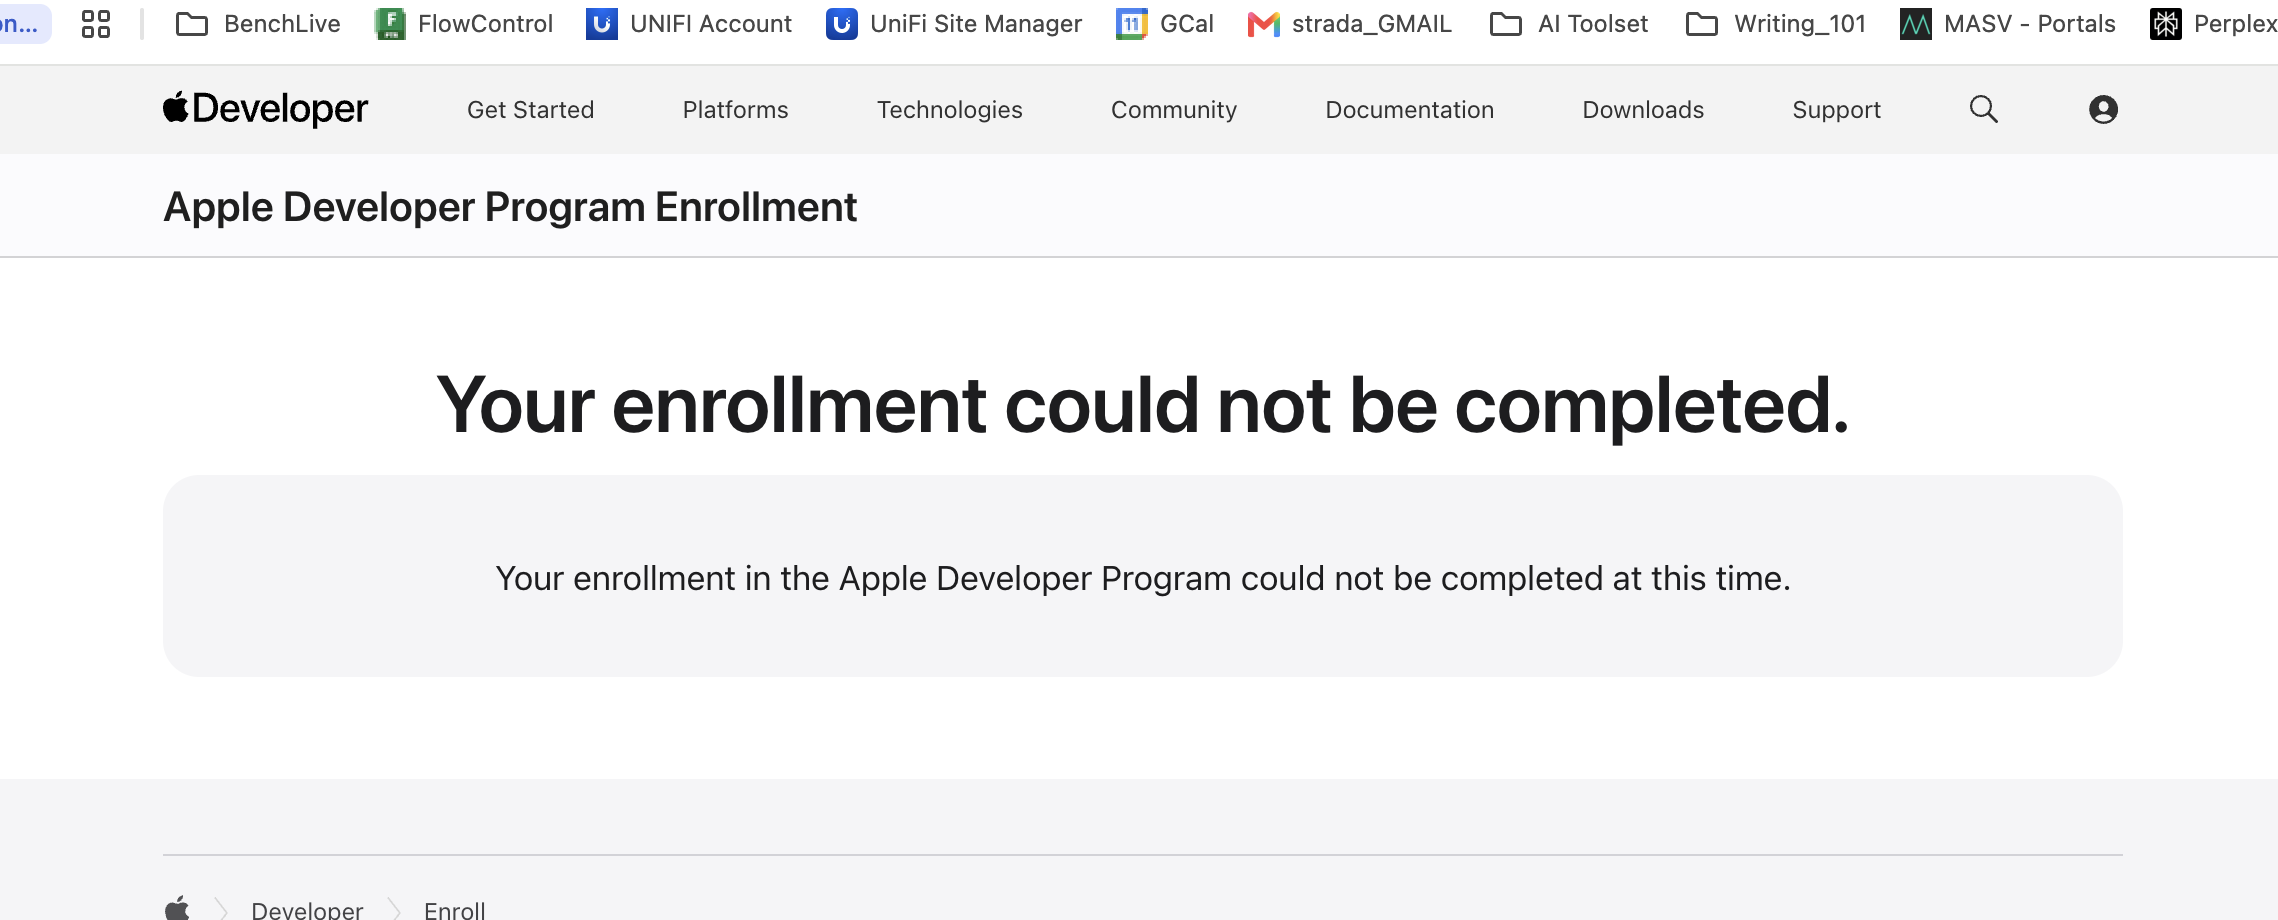Image resolution: width=2278 pixels, height=920 pixels.
Task: Open the Get Started menu
Action: (x=531, y=110)
